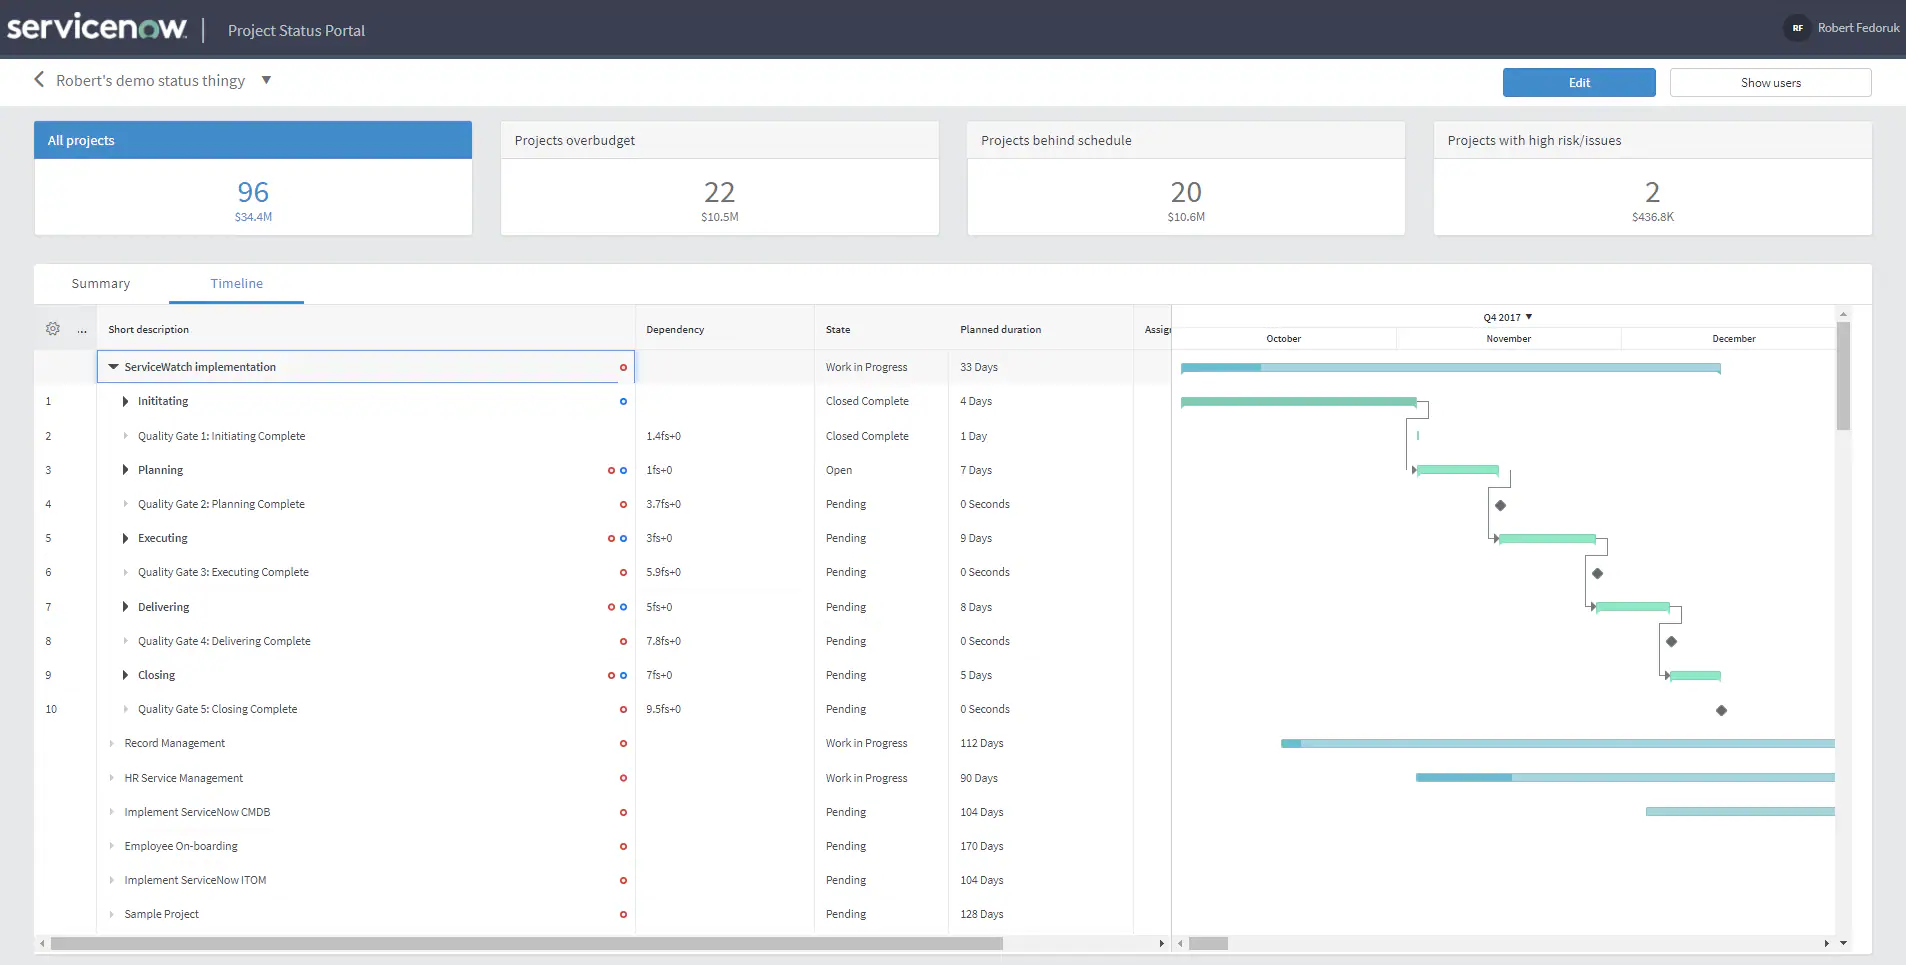The image size is (1906, 965).
Task: Click the table's horizontal scrollbar thumb
Action: point(526,943)
